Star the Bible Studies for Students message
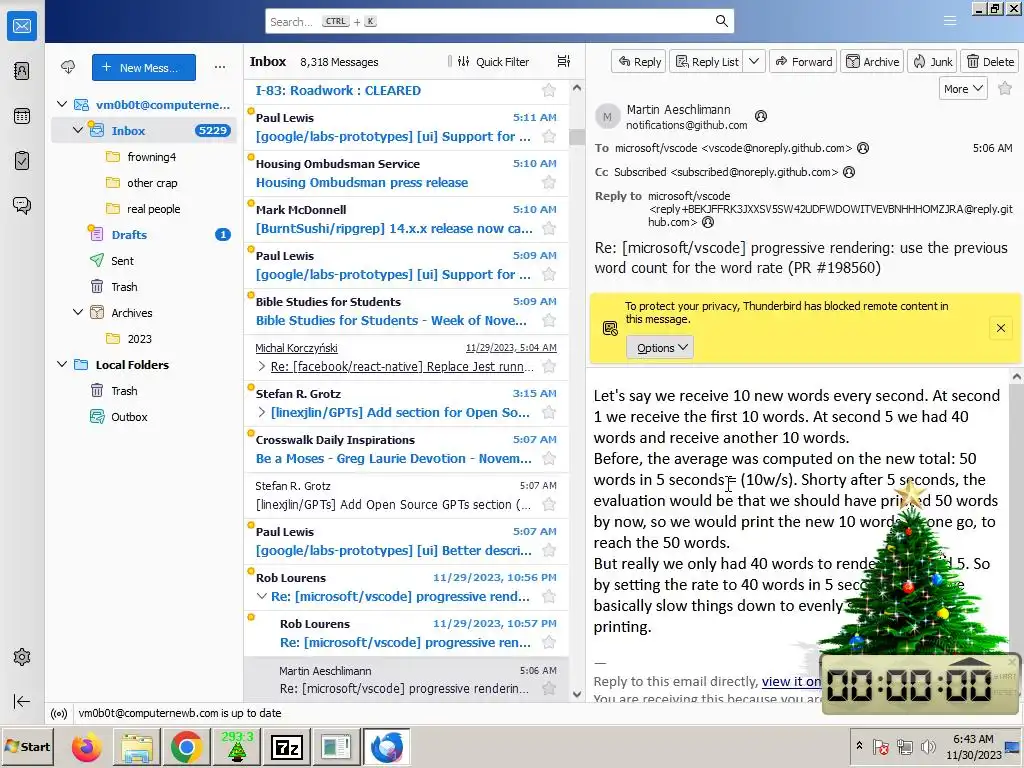 pyautogui.click(x=549, y=321)
